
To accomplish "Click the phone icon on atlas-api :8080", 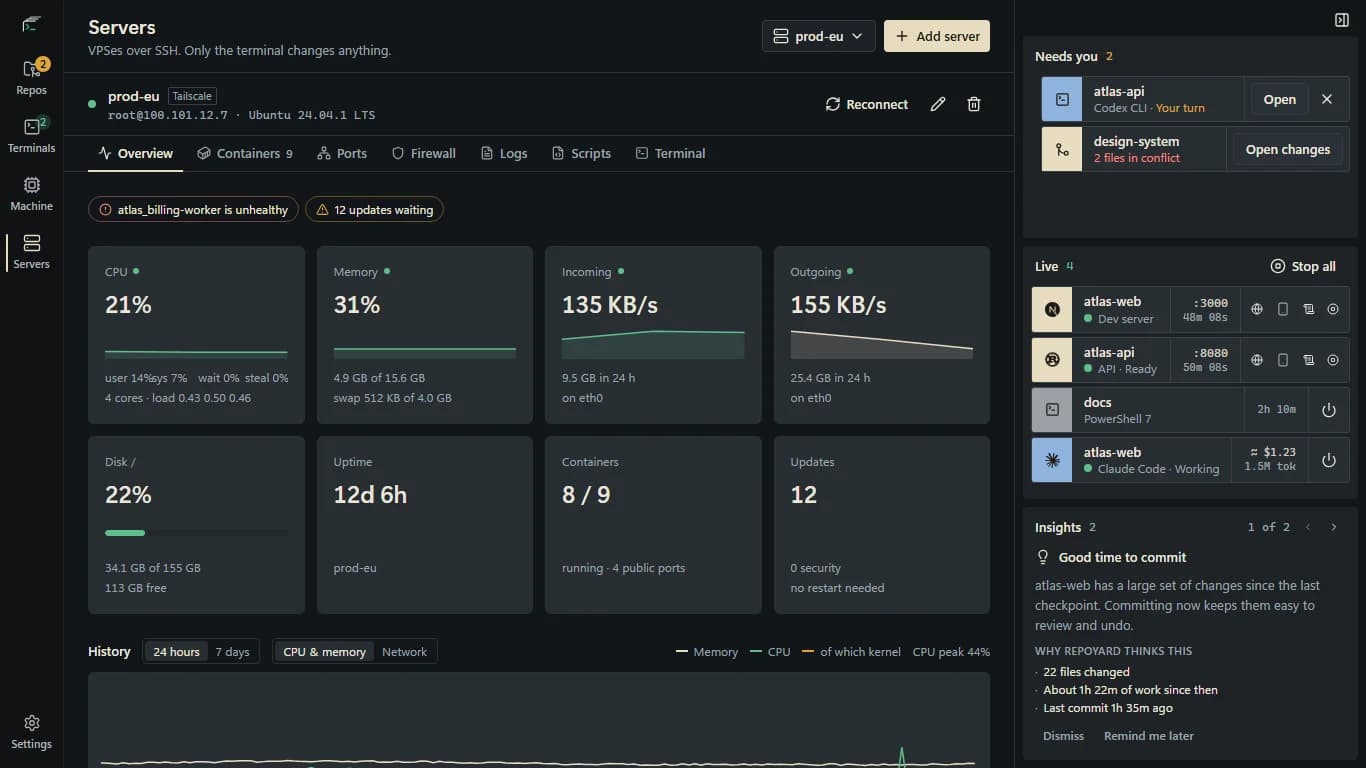I will coord(1283,360).
